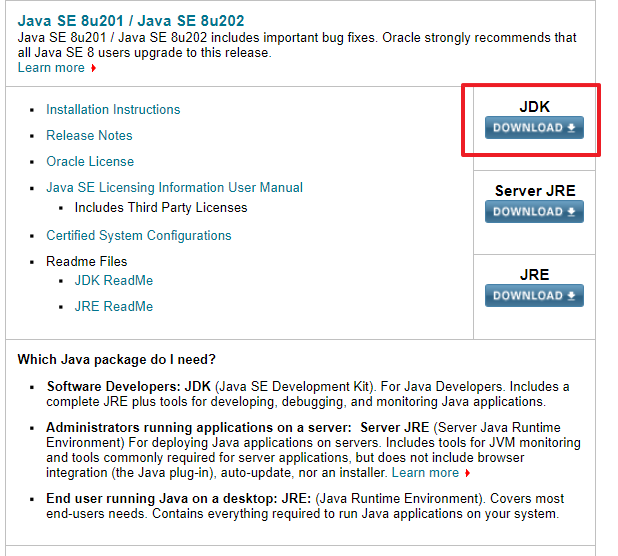
Task: Click 'Administrators running applications on a server' text
Action: [x=198, y=427]
